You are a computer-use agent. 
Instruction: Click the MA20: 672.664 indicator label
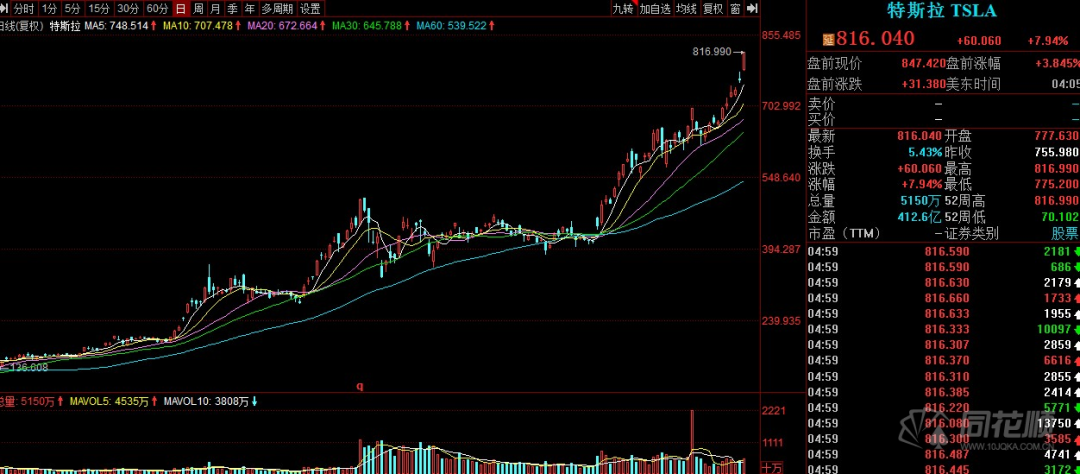[x=287, y=26]
